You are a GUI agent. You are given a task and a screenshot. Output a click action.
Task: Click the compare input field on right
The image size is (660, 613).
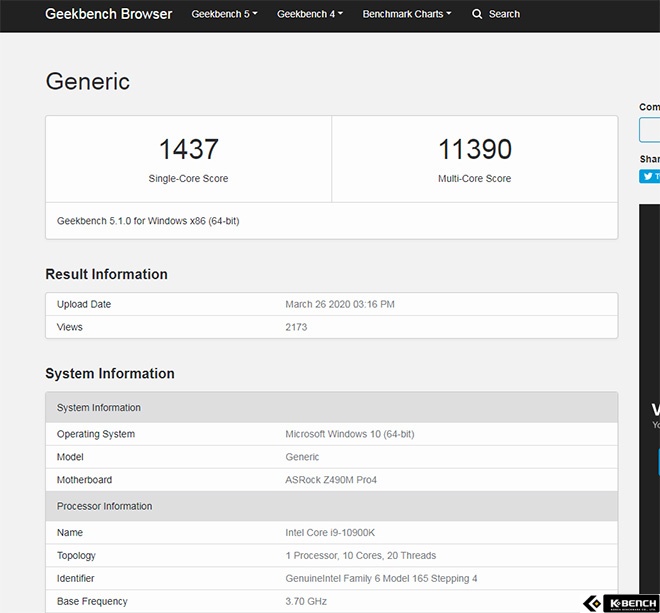[649, 130]
